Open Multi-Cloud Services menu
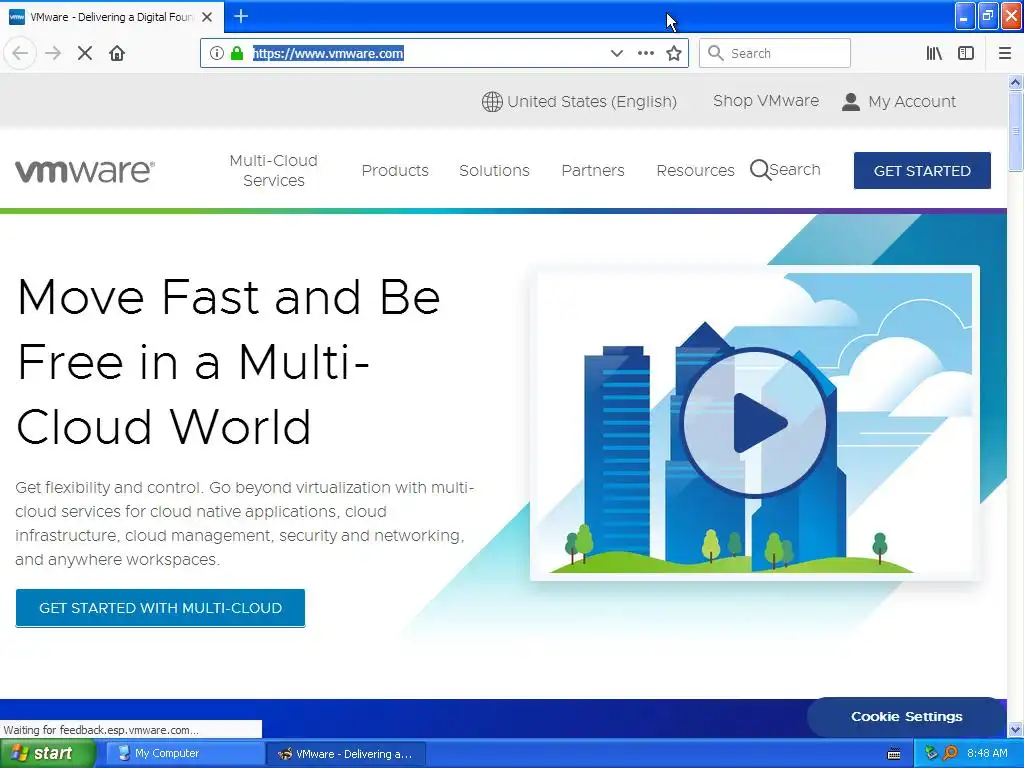 [x=274, y=170]
